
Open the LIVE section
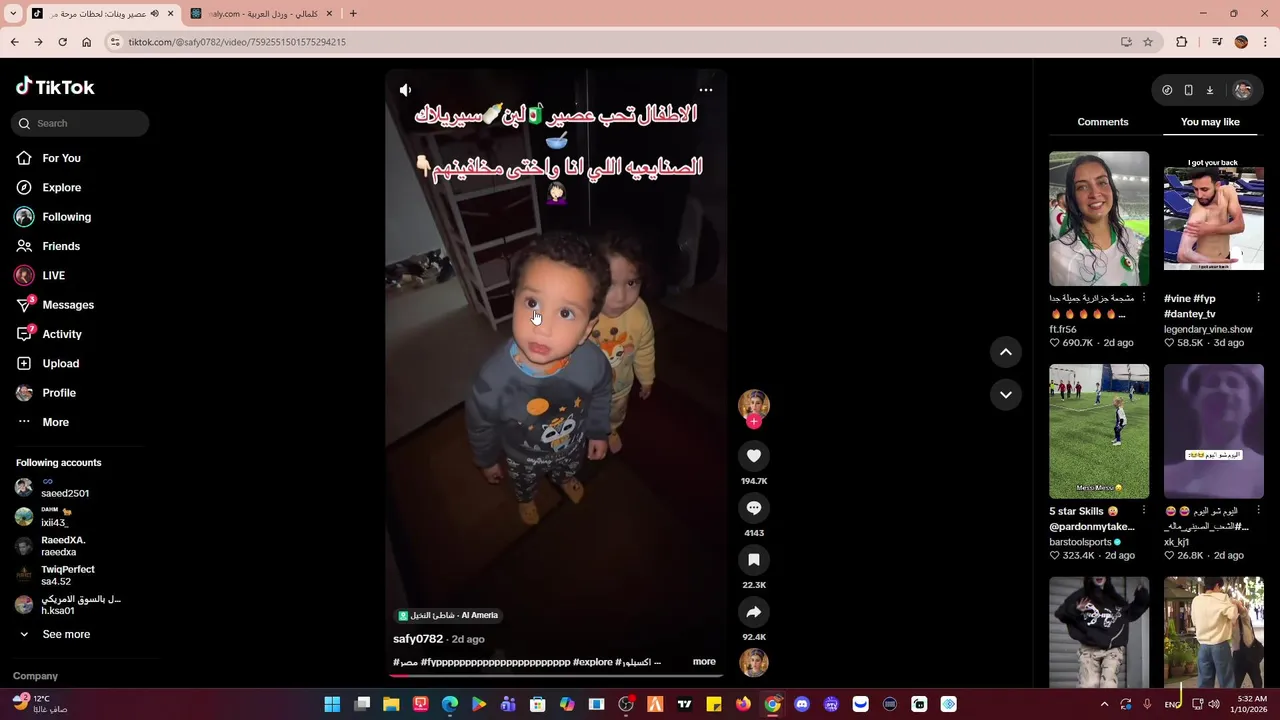[53, 275]
